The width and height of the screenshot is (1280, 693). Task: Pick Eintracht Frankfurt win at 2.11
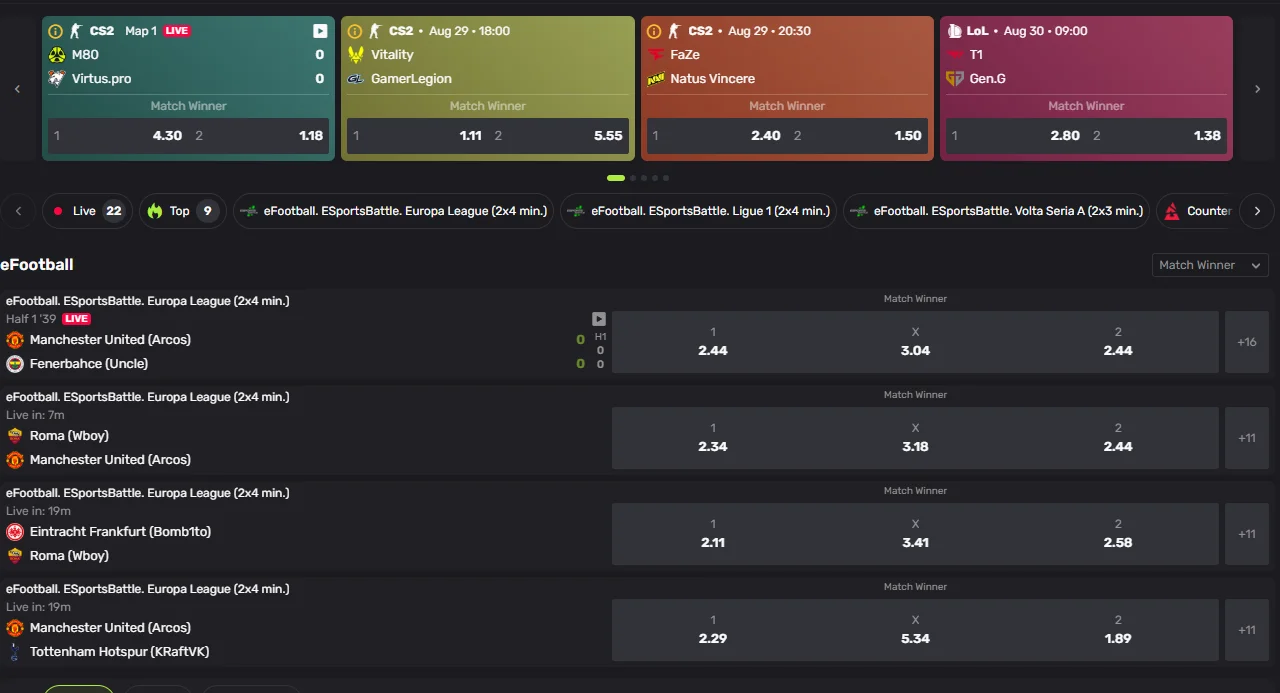coord(713,534)
